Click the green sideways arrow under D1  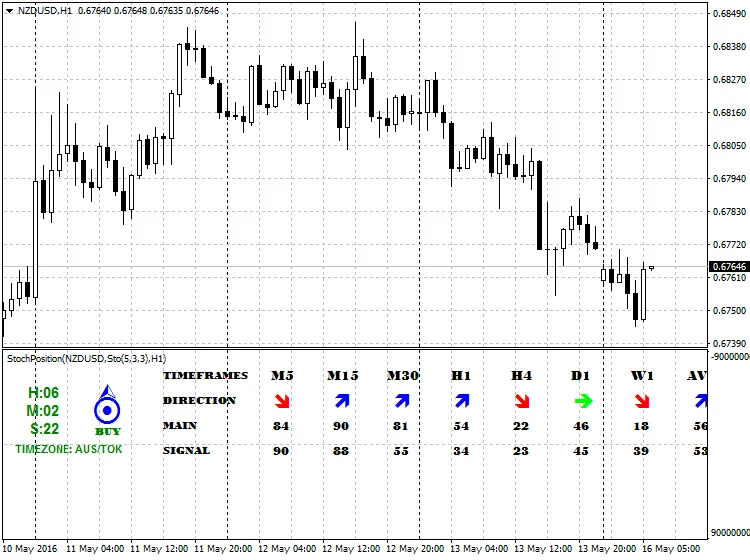[582, 401]
